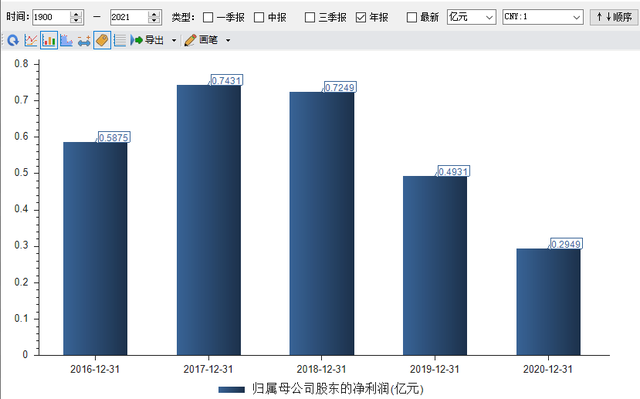
Task: Click the 2019-12-31 axis label
Action: click(x=435, y=369)
